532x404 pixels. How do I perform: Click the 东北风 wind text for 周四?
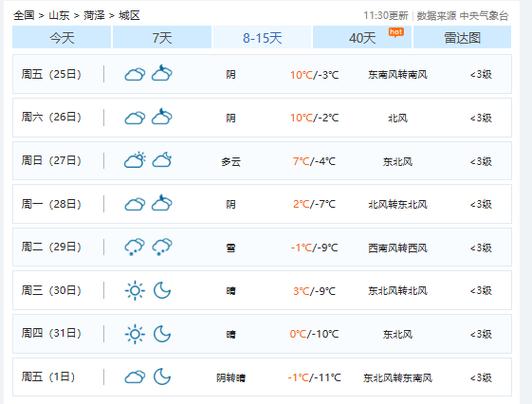point(398,334)
